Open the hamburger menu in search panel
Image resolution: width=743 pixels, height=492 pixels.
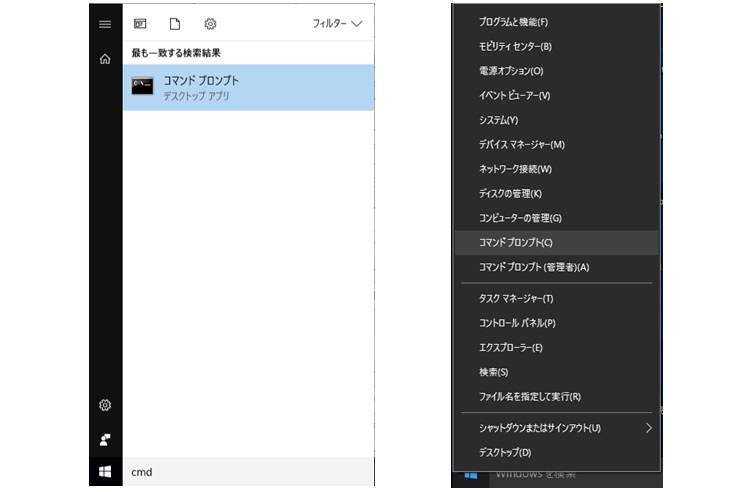click(x=105, y=24)
